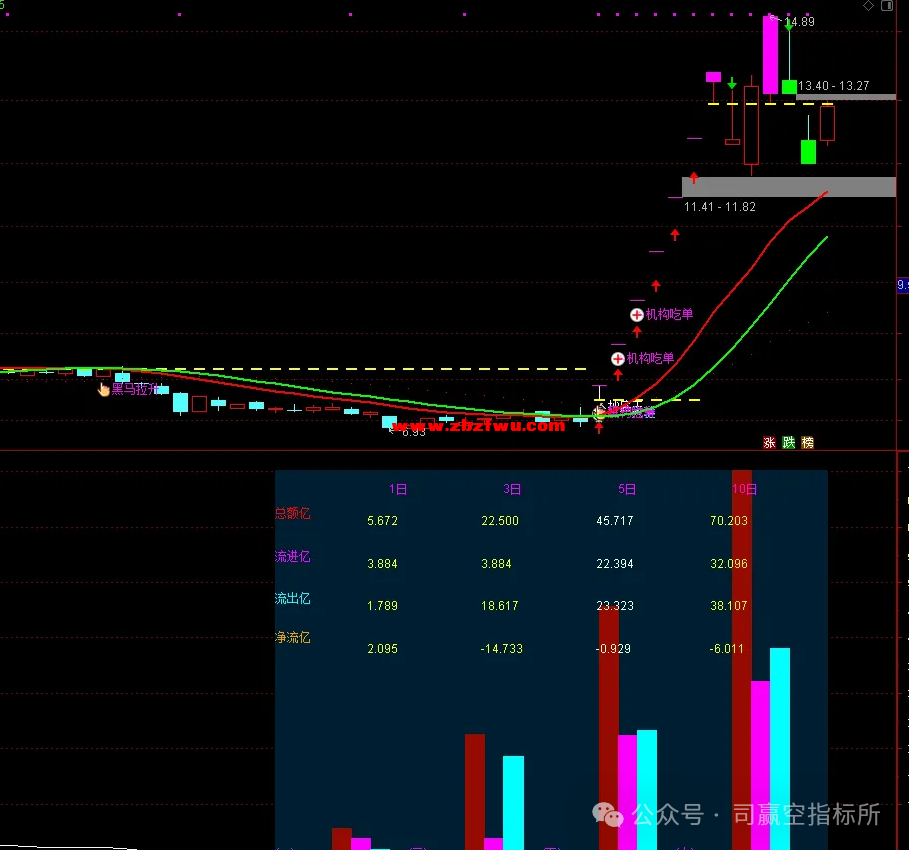Open the 张 (gainers) list button

pyautogui.click(x=769, y=443)
